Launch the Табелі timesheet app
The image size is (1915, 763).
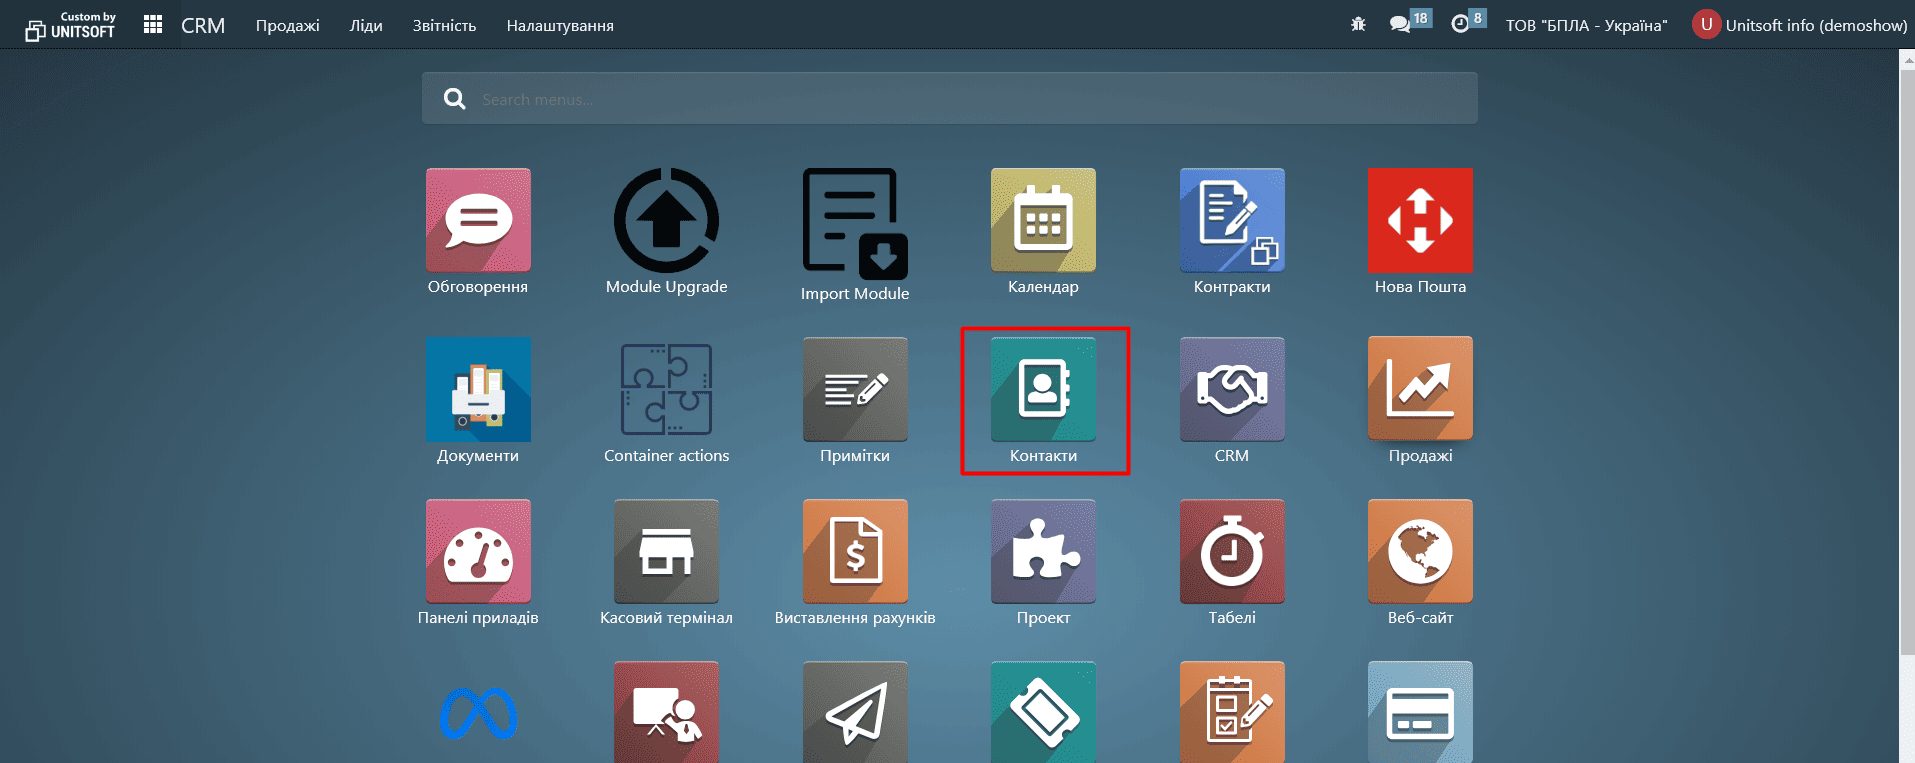tap(1231, 552)
